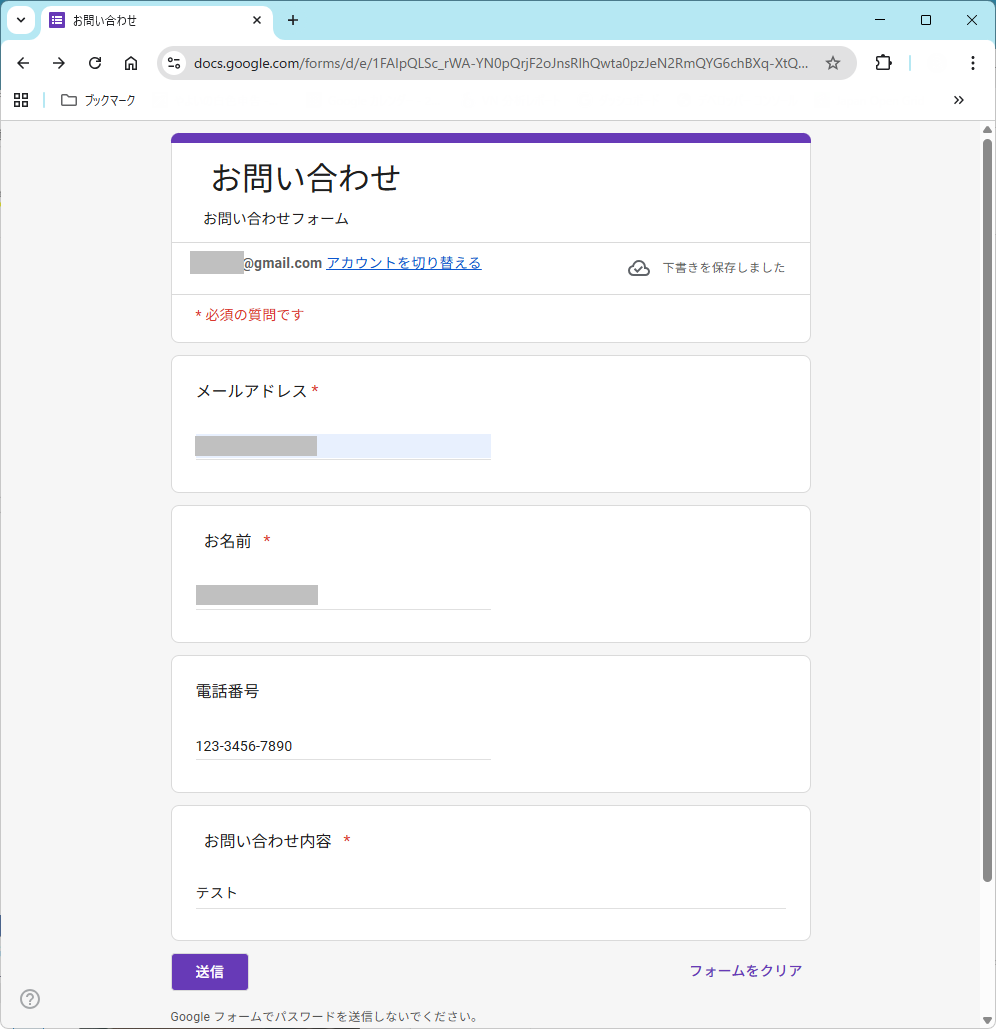Open the Chrome three-dot menu

click(972, 63)
